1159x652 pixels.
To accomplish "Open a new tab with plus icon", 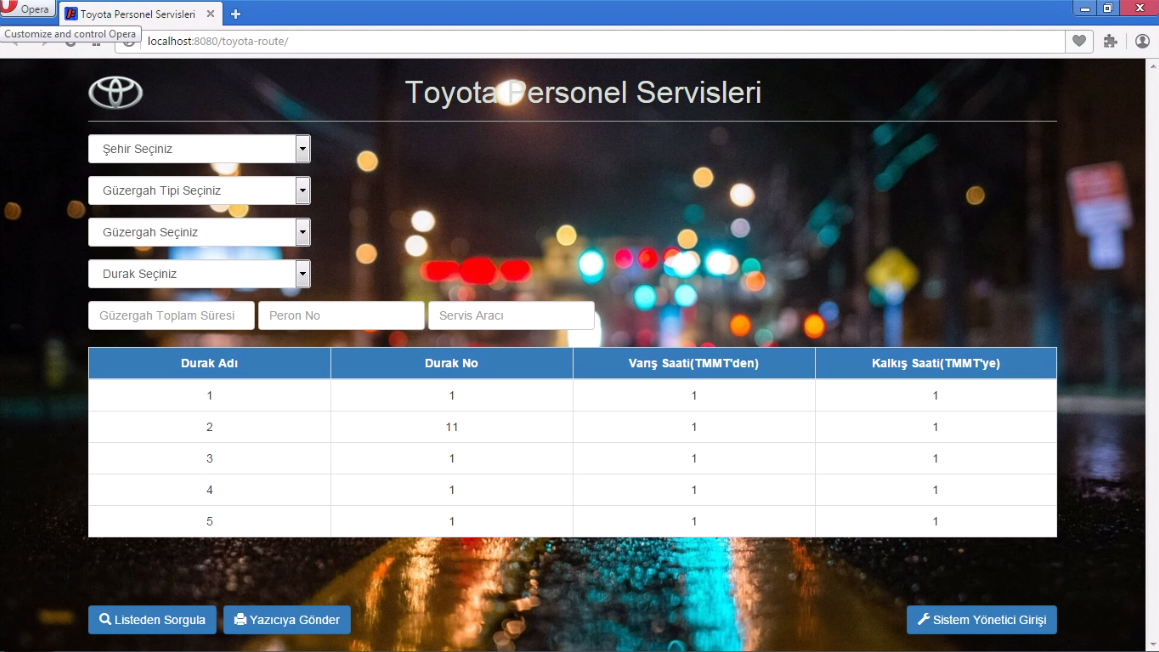I will [236, 14].
